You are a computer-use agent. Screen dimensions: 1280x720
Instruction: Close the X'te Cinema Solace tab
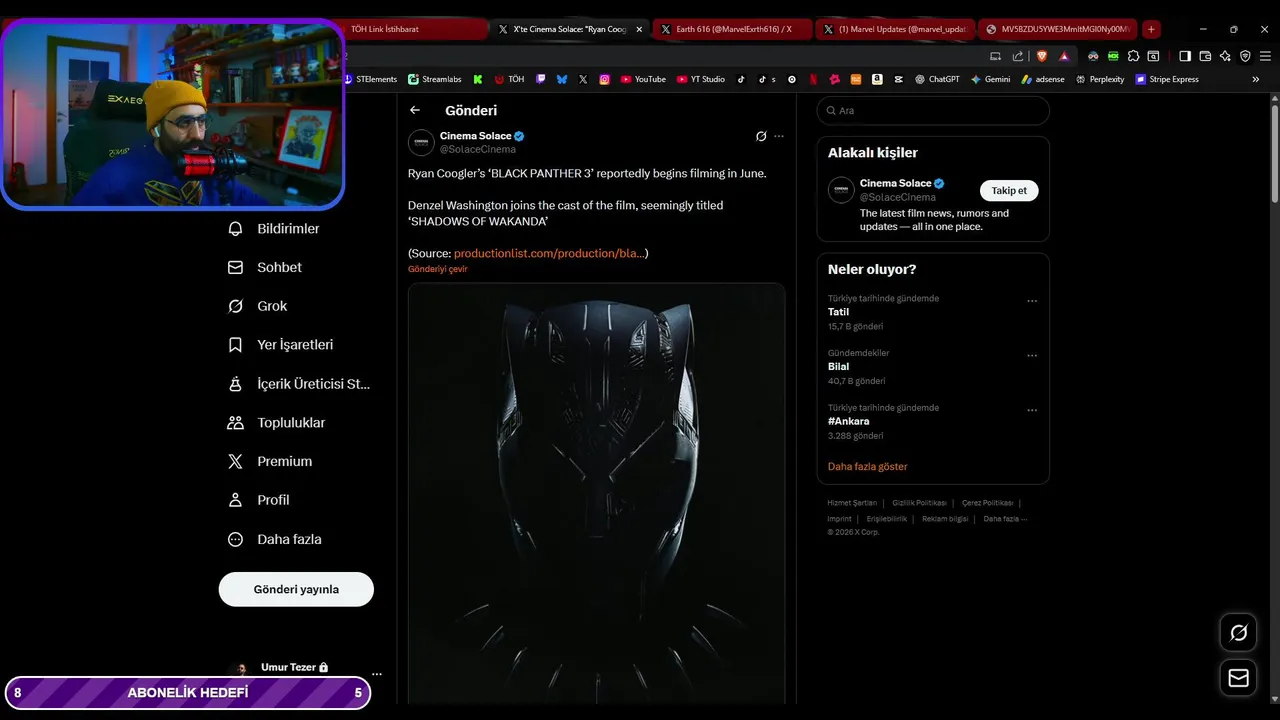pyautogui.click(x=639, y=29)
